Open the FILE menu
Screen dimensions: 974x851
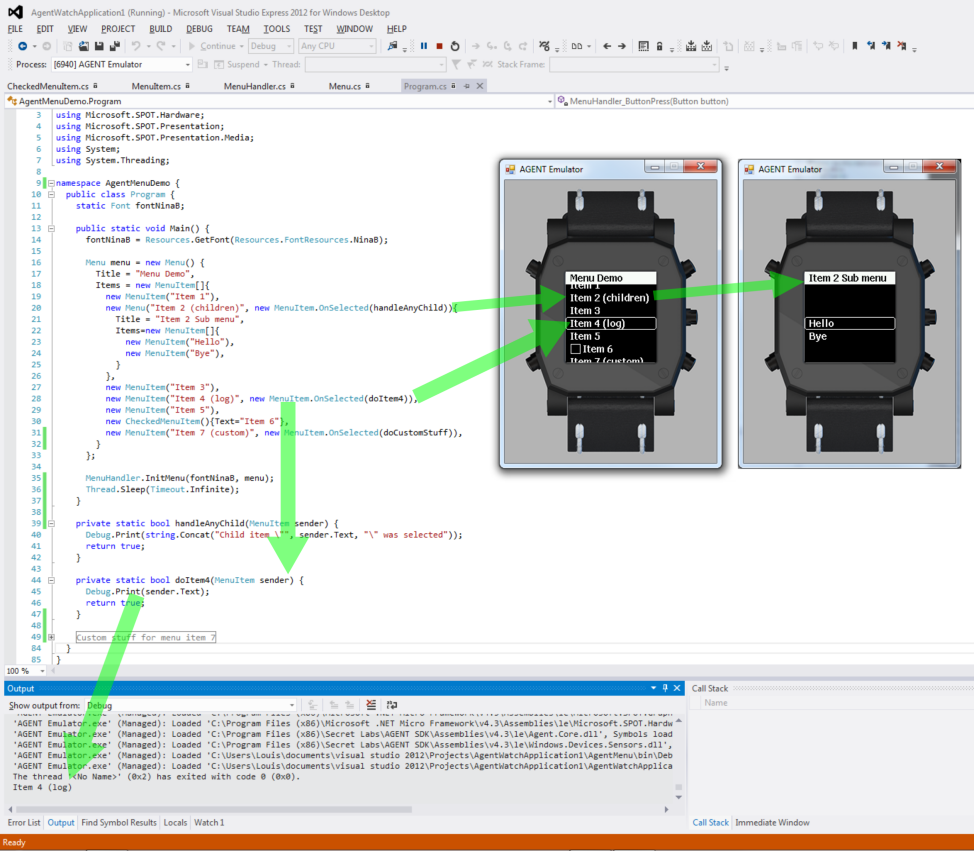point(15,29)
